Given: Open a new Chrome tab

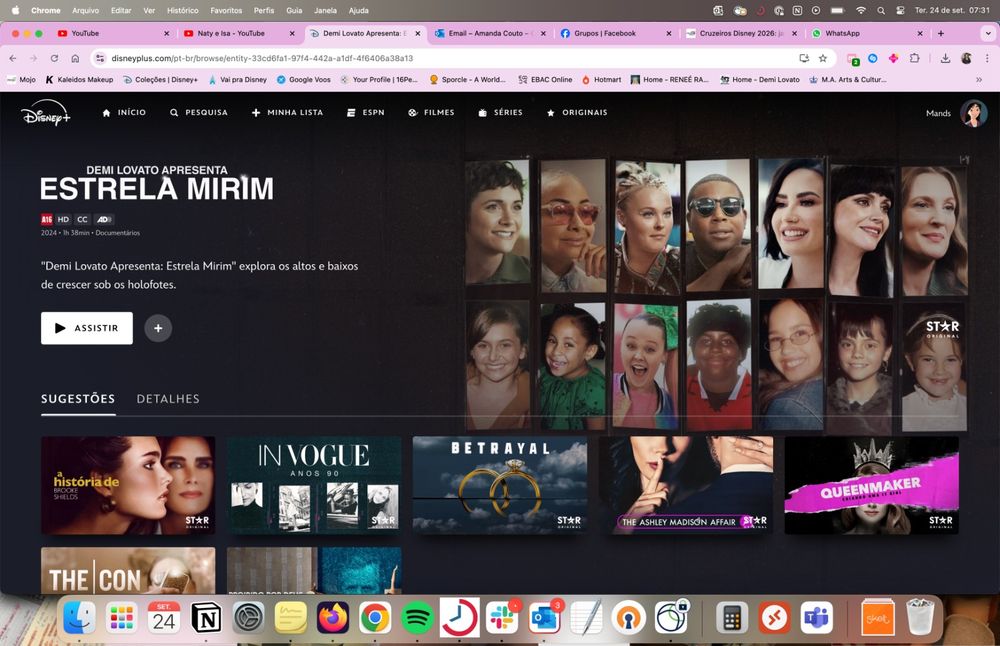Looking at the screenshot, I should click(x=941, y=33).
